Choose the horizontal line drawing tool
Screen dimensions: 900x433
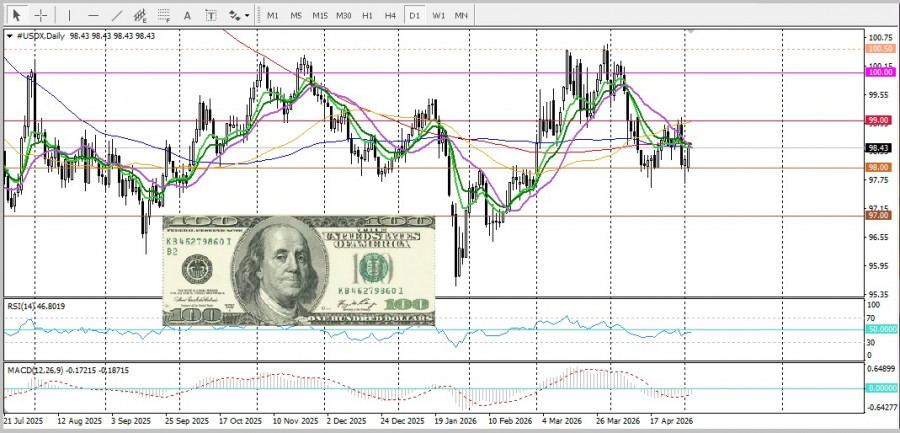(94, 16)
